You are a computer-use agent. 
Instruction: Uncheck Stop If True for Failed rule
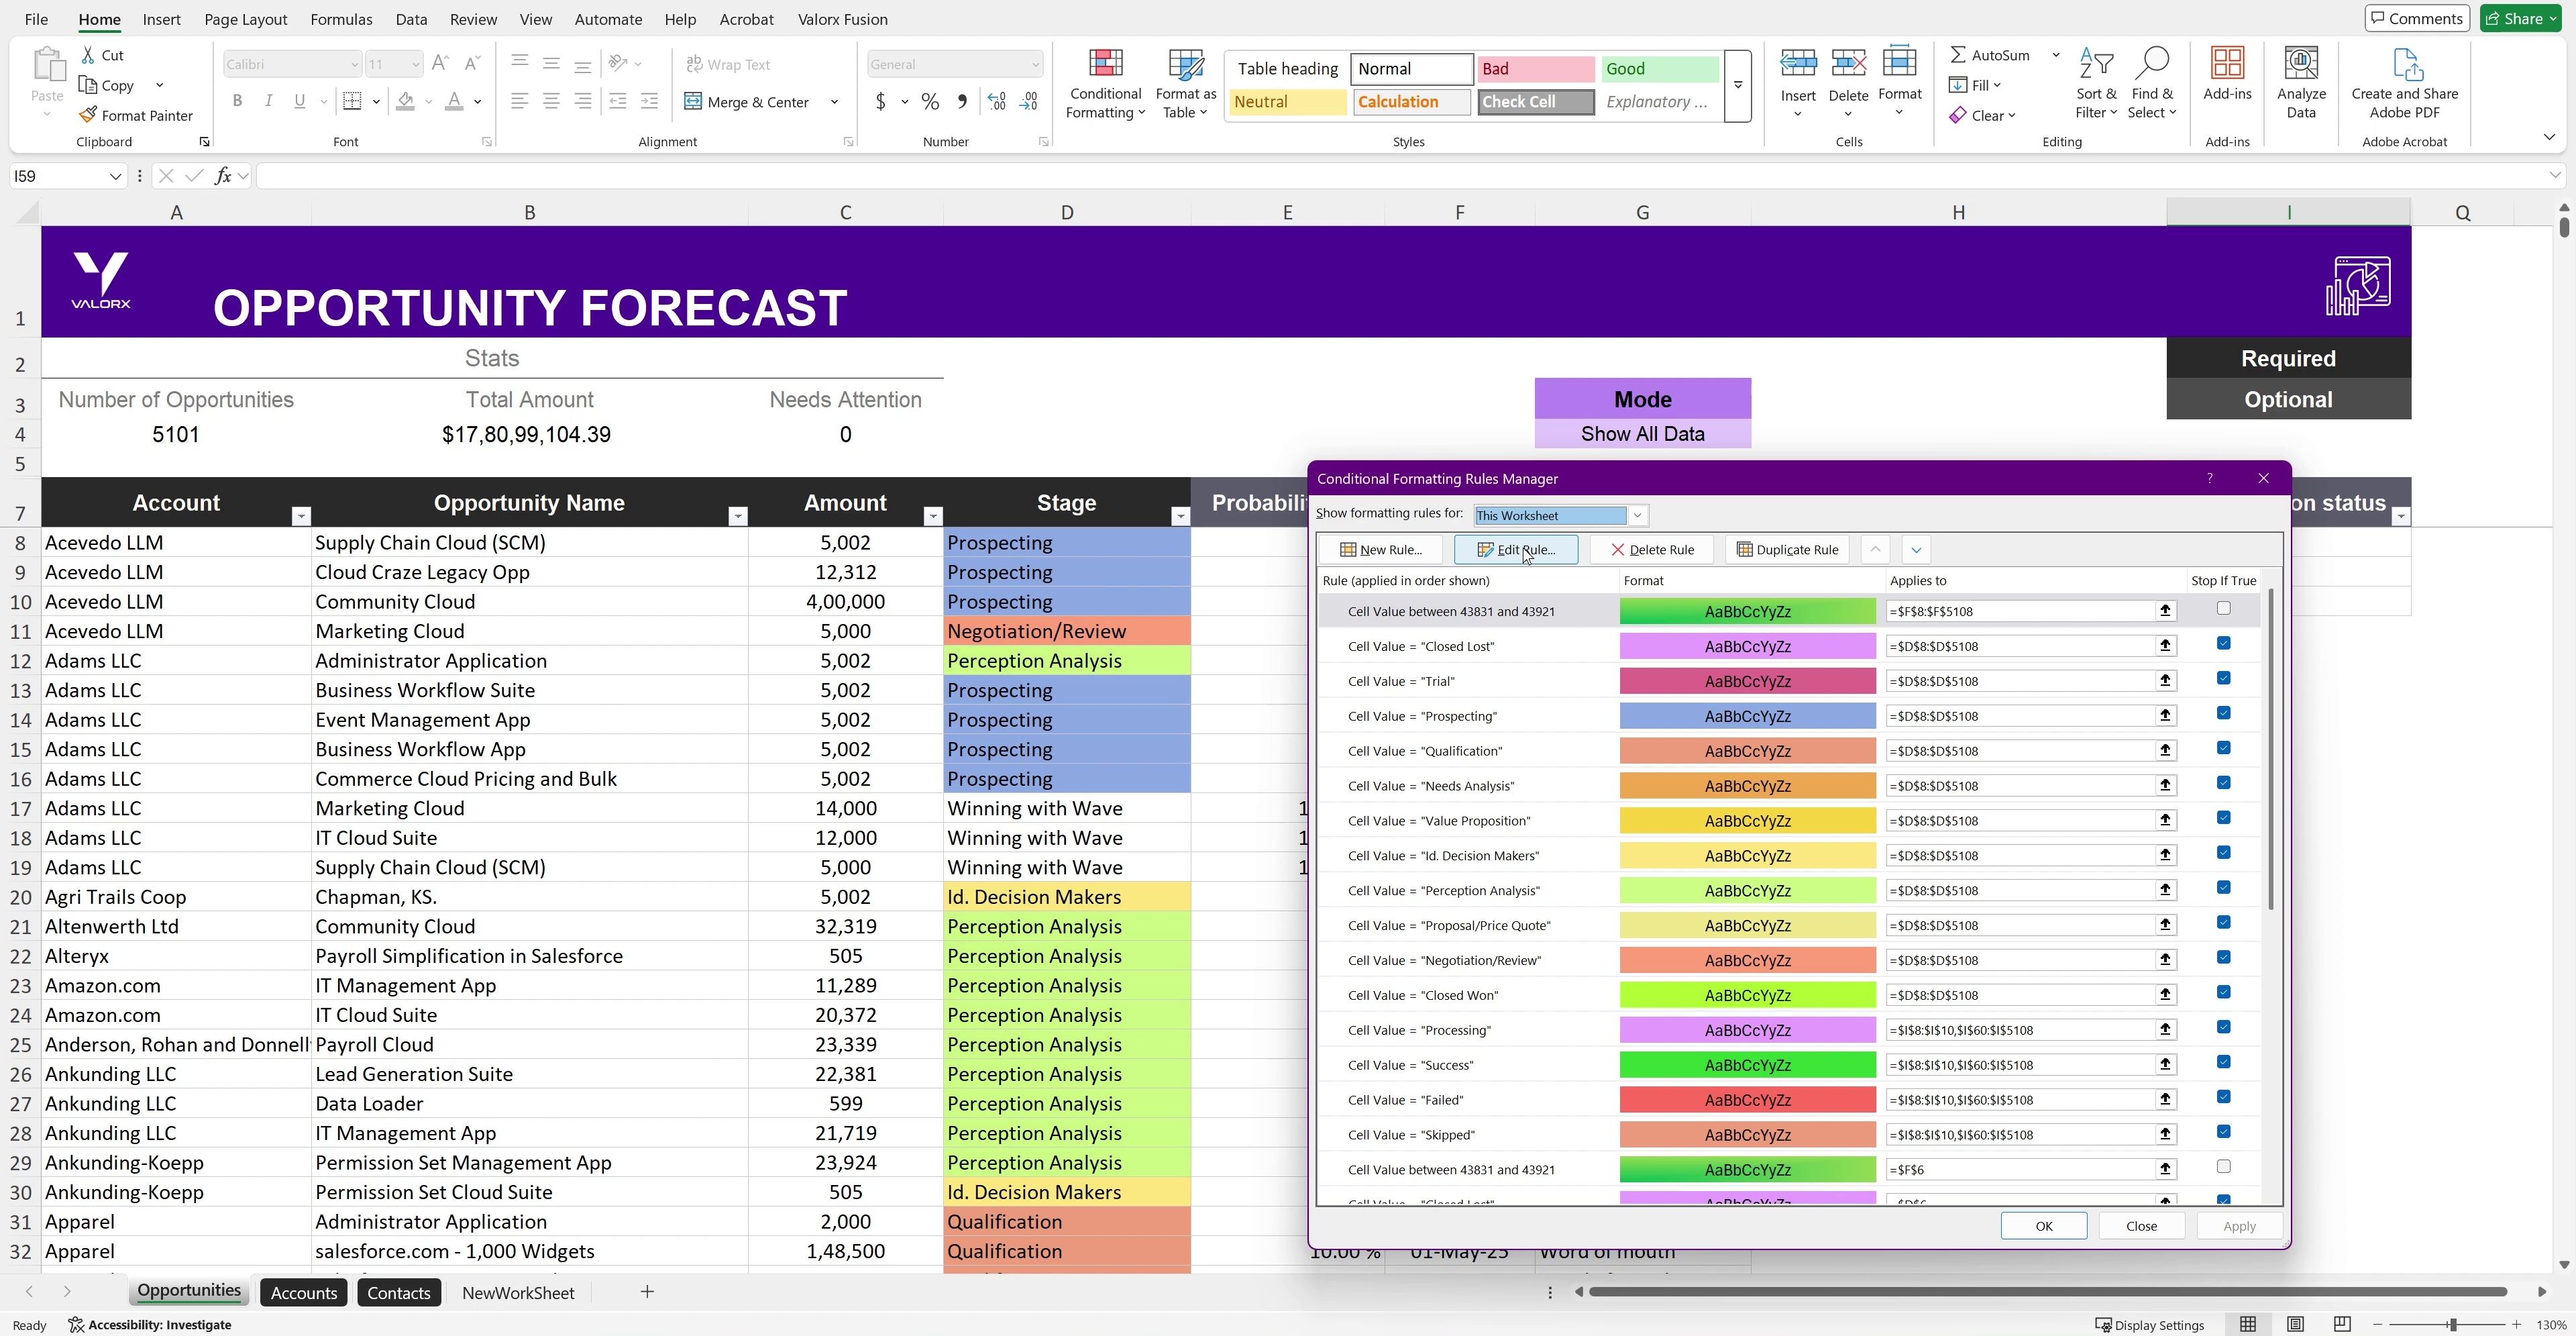2223,1097
